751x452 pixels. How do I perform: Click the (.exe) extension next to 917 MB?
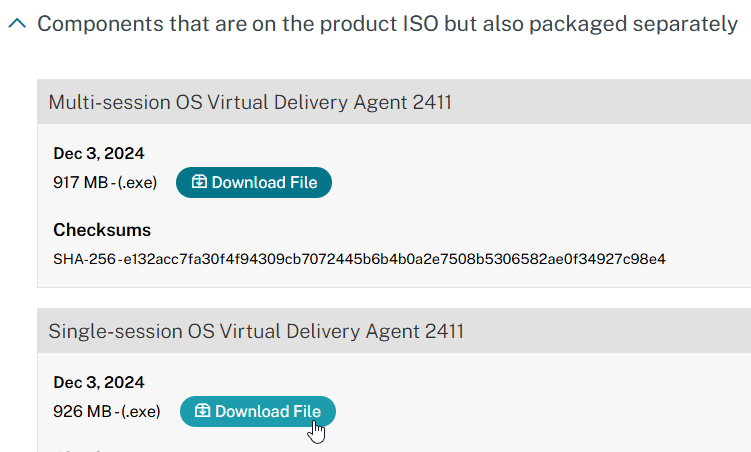pyautogui.click(x=137, y=182)
